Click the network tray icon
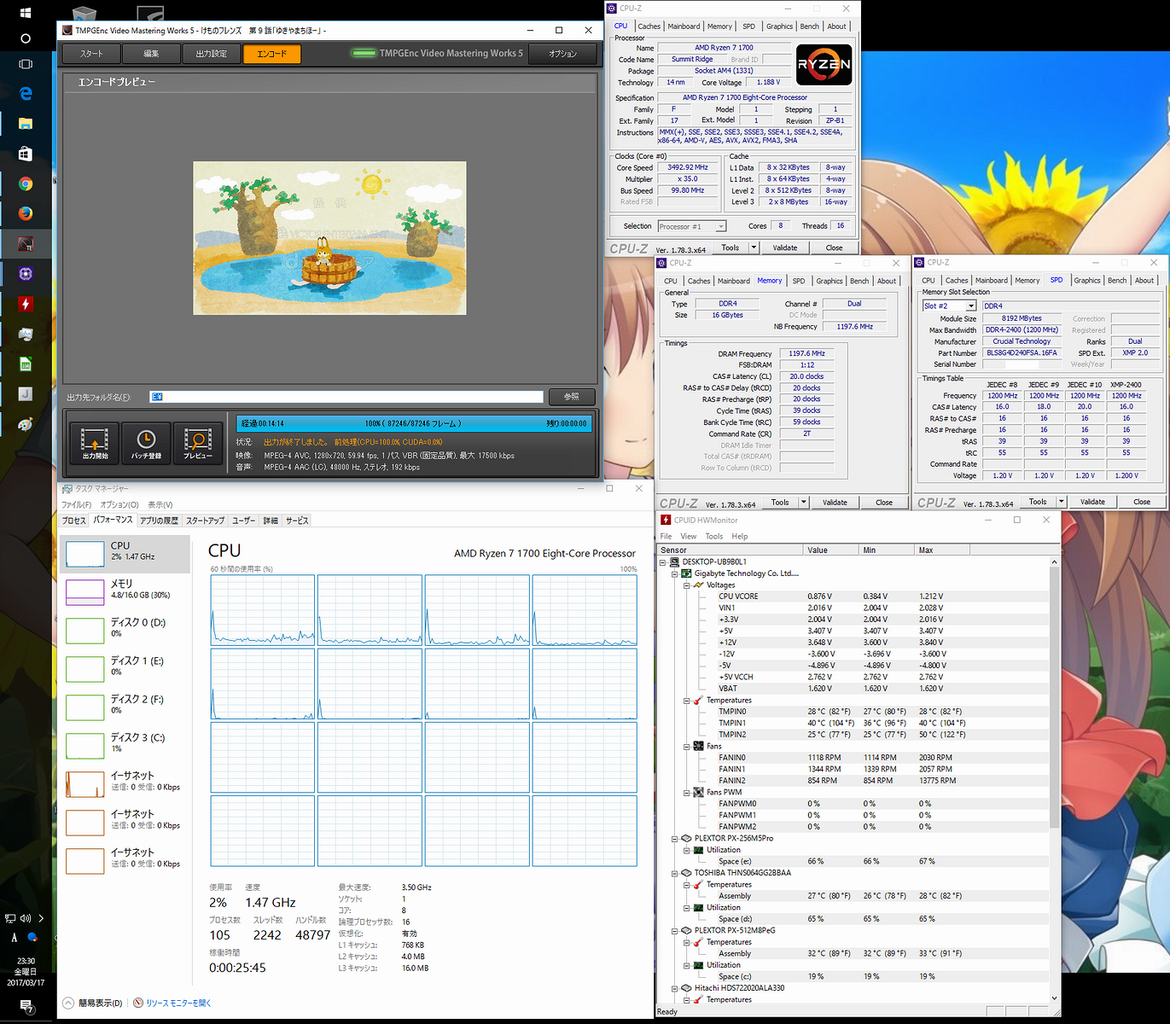 click(x=10, y=918)
